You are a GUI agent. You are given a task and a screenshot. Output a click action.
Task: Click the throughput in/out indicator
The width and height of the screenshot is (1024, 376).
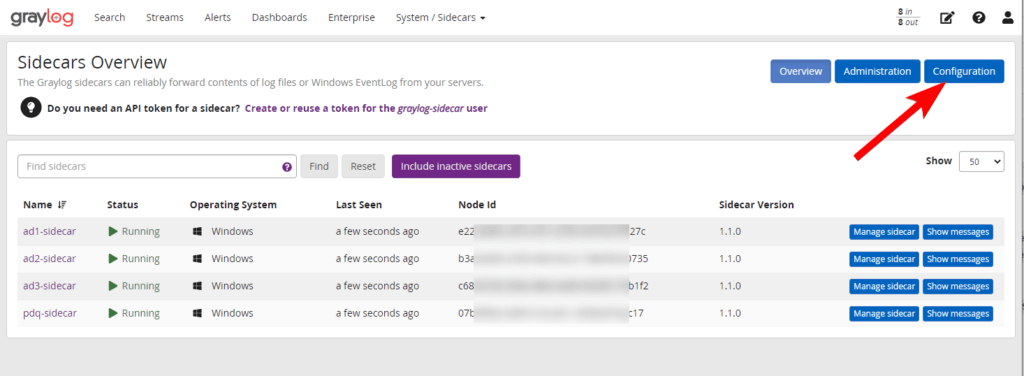click(908, 18)
